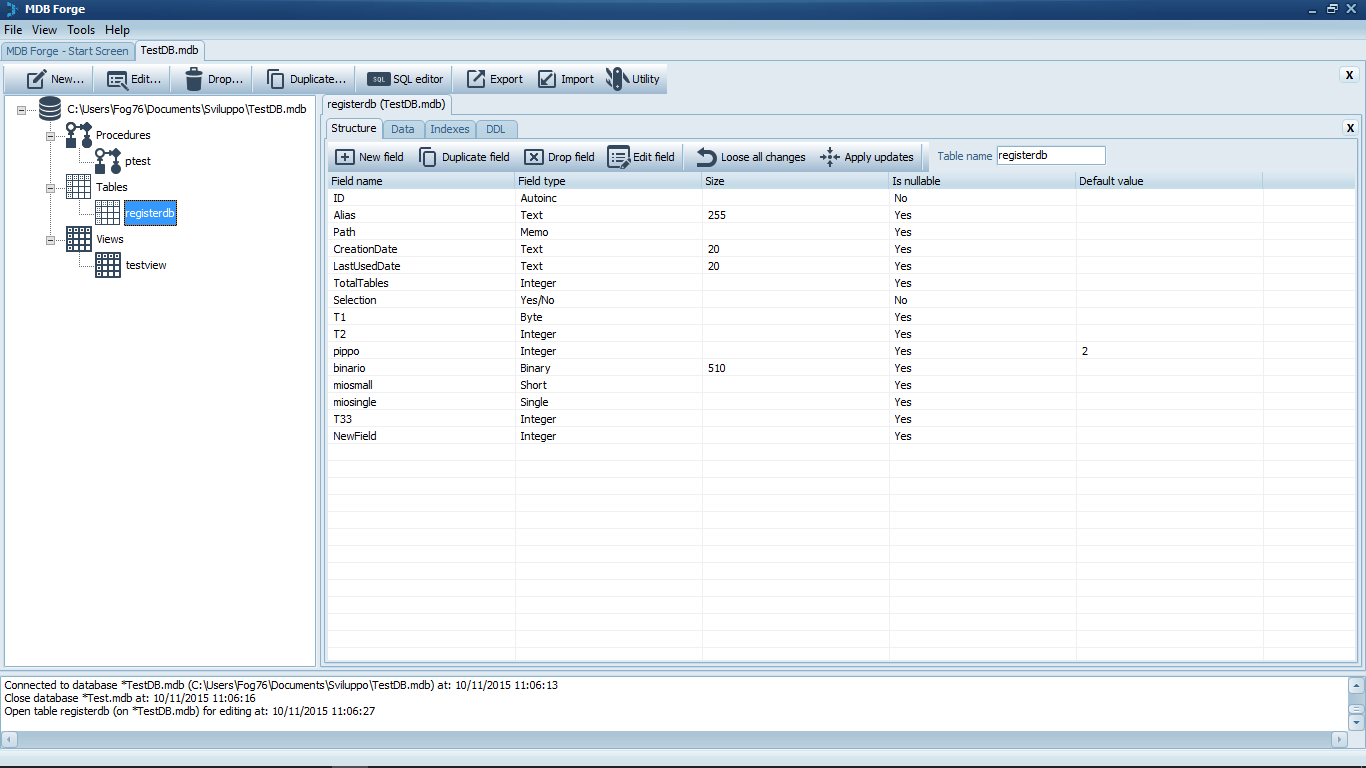1366x768 pixels.
Task: Click the testview view icon
Action: [108, 265]
